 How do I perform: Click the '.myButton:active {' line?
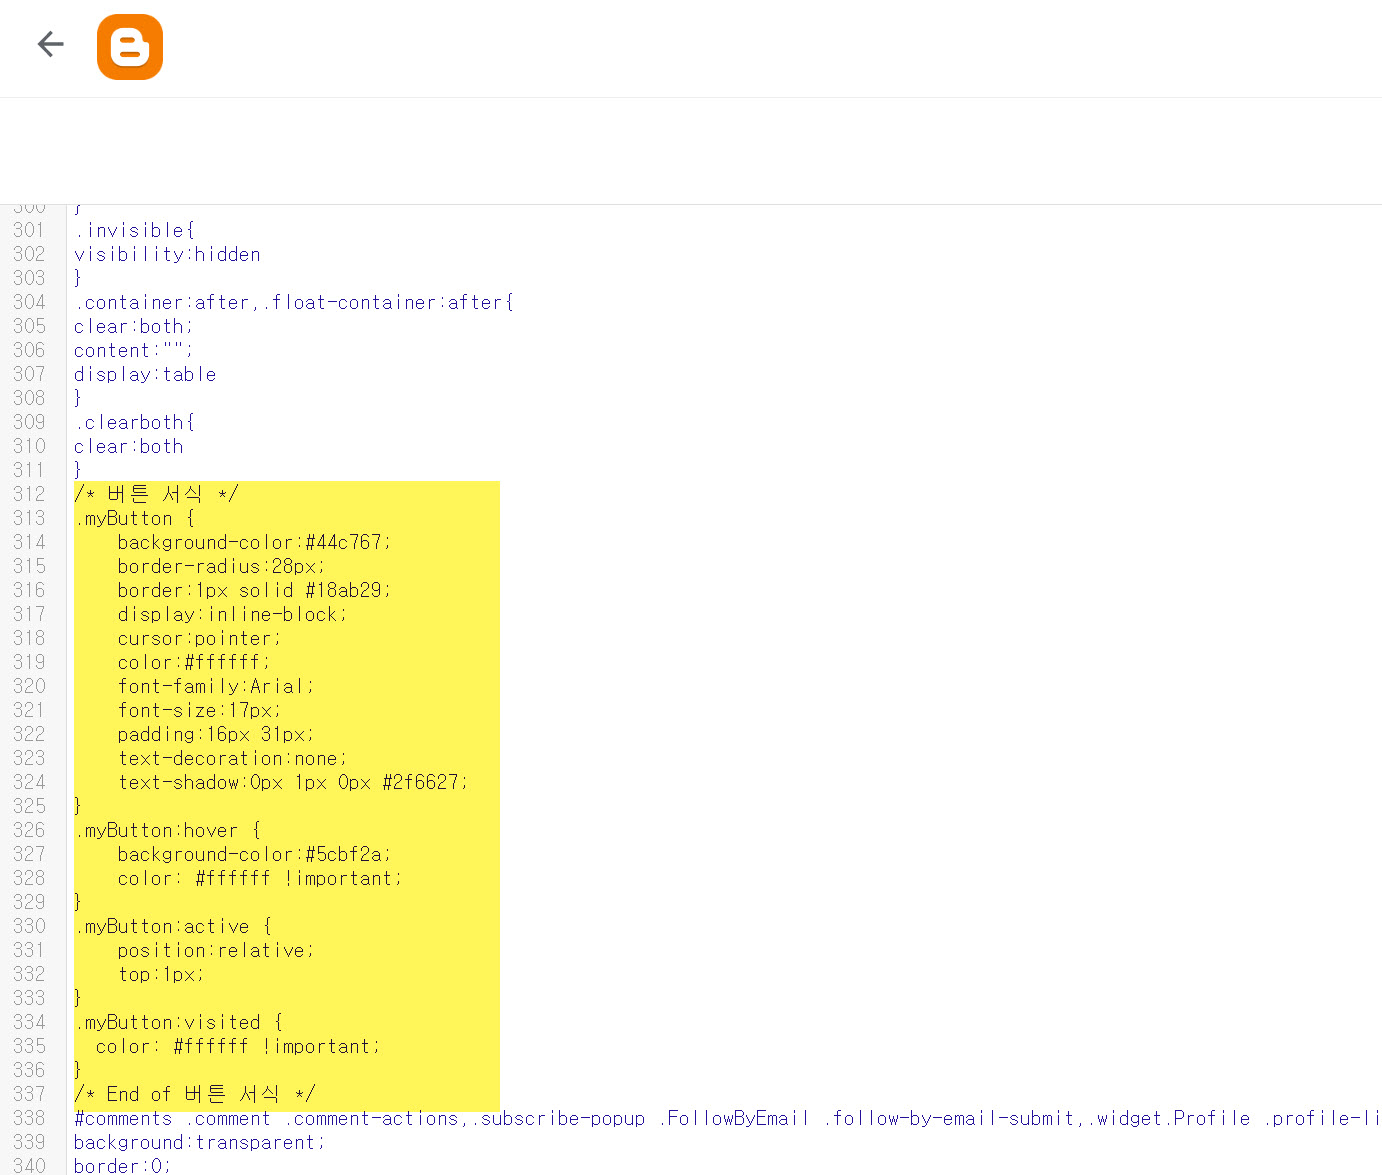[x=173, y=926]
